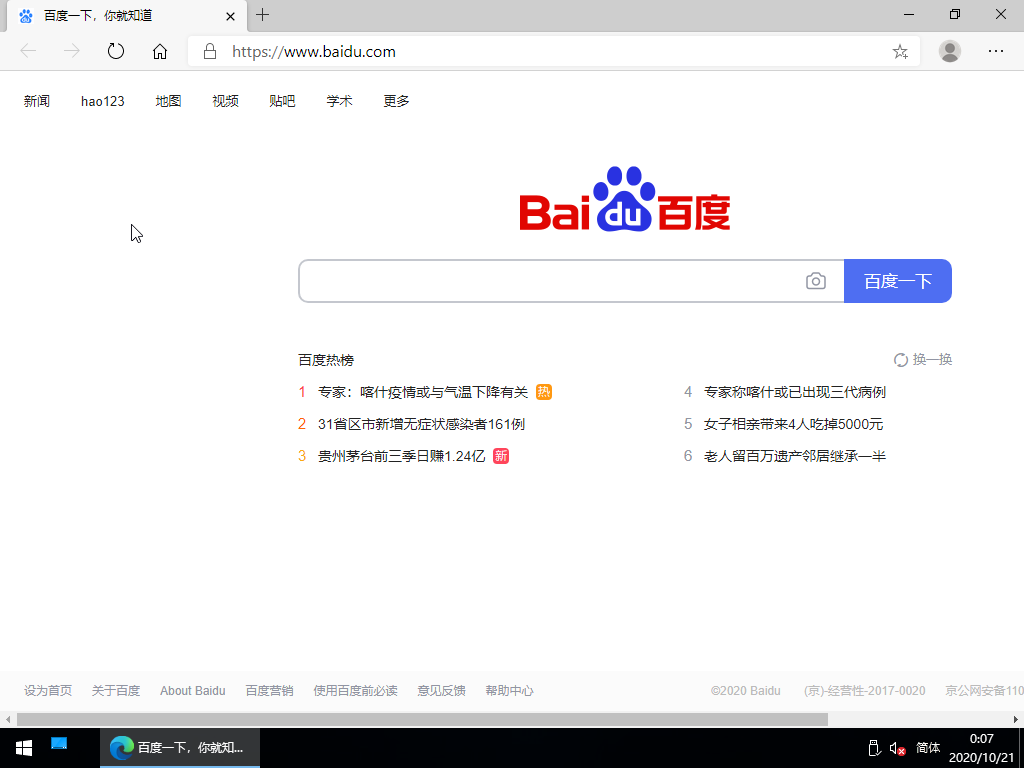Open hot item 专家称喀什或已出现三代病例
This screenshot has height=768, width=1024.
click(x=795, y=392)
